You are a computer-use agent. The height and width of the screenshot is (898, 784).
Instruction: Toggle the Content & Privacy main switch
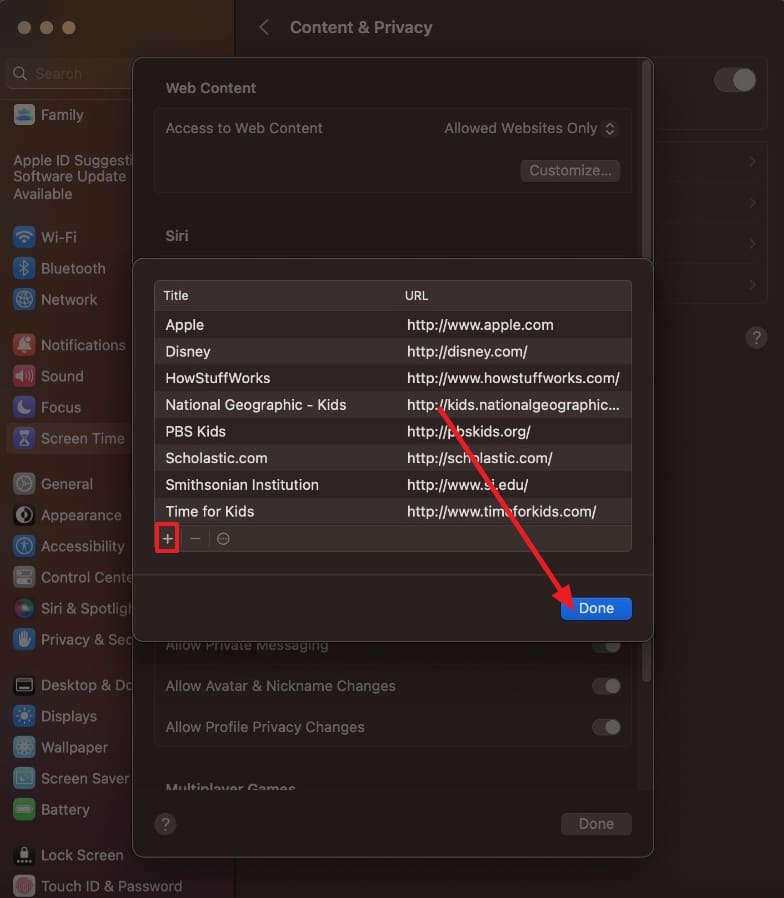(735, 80)
